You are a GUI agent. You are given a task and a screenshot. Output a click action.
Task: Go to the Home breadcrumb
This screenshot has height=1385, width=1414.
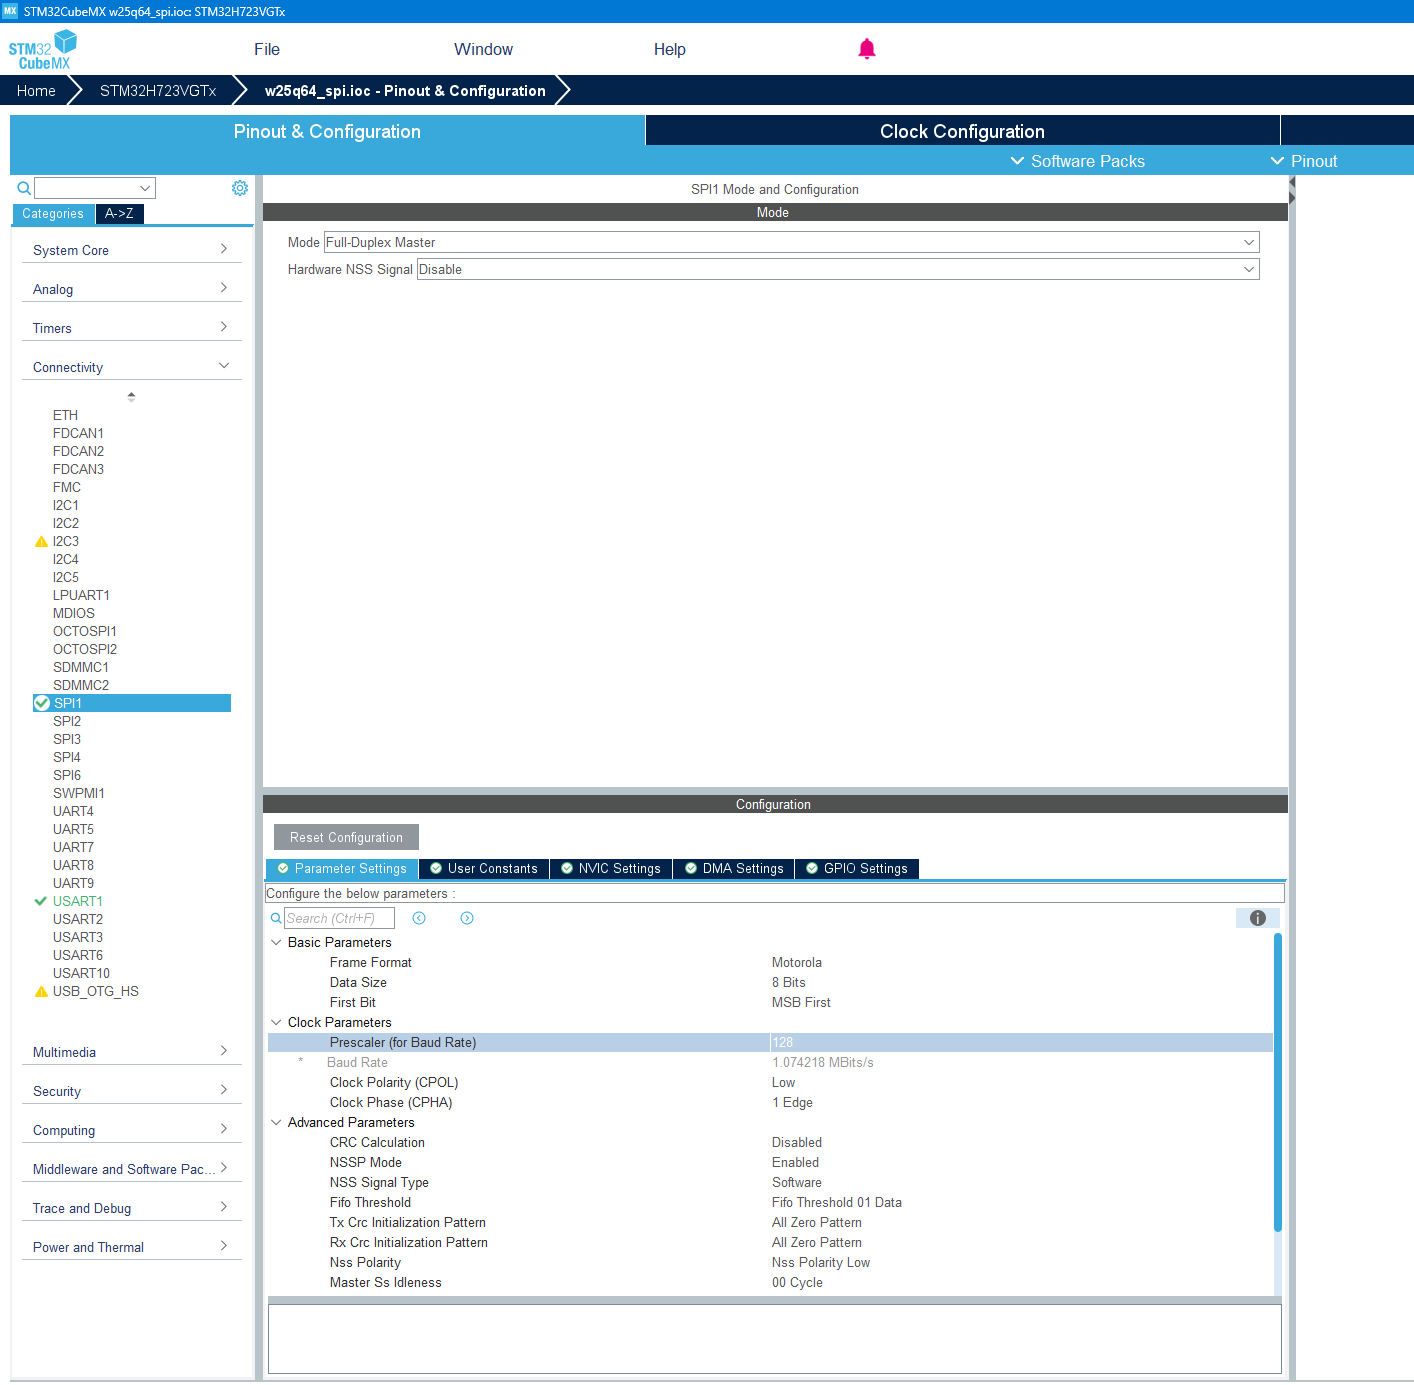pos(36,90)
